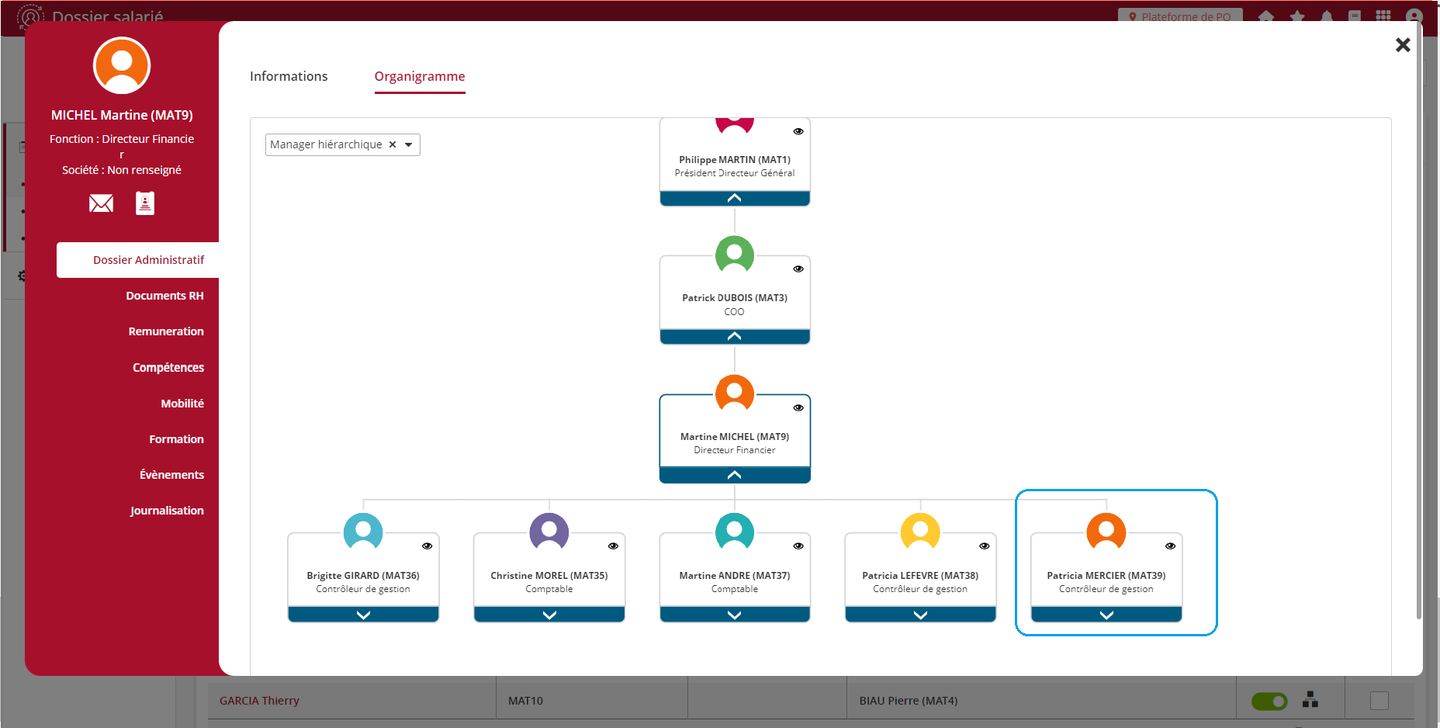The width and height of the screenshot is (1440, 728).
Task: Click Patrick DUBOIS's green avatar in the chart
Action: (734, 256)
